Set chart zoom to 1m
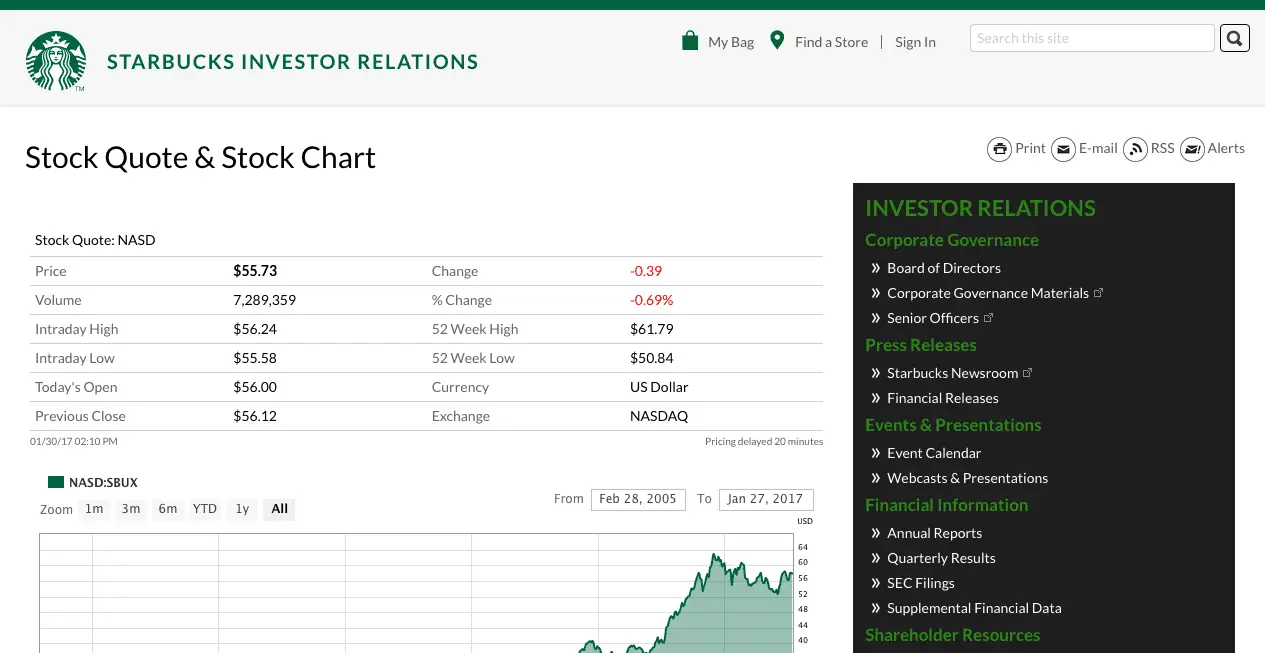 [94, 509]
